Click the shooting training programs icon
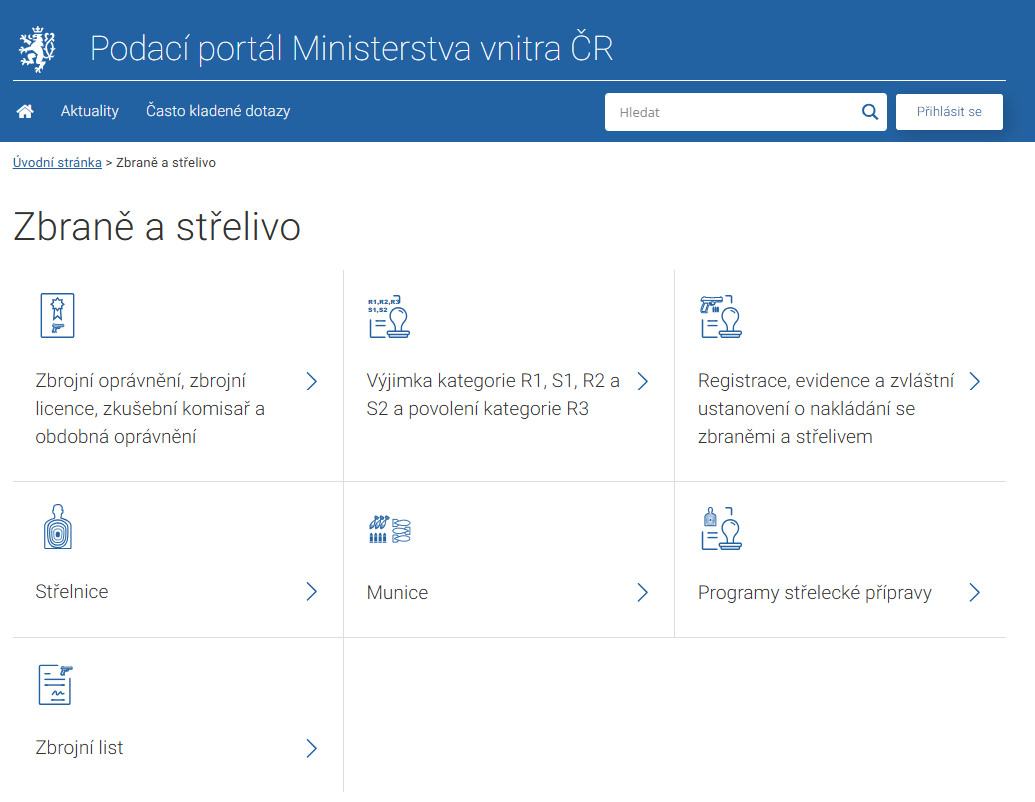 719,529
